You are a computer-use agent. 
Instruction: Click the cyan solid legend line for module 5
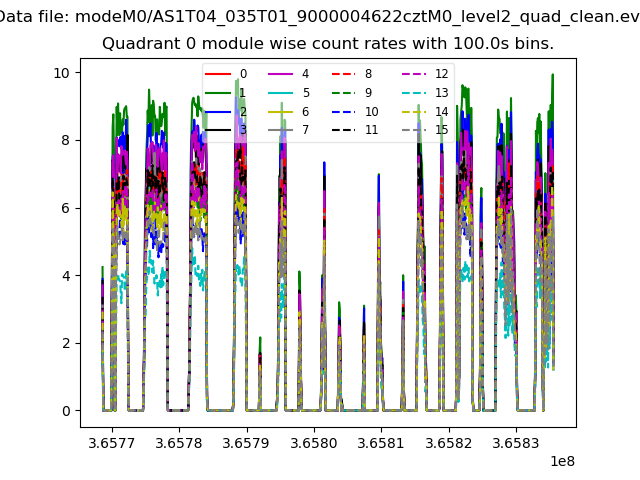(281, 93)
